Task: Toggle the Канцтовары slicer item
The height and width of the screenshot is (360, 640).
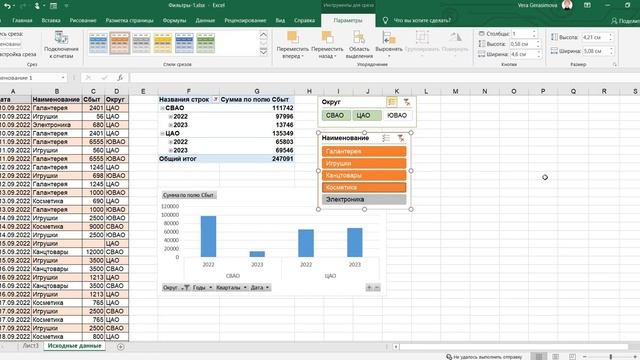Action: tap(364, 176)
